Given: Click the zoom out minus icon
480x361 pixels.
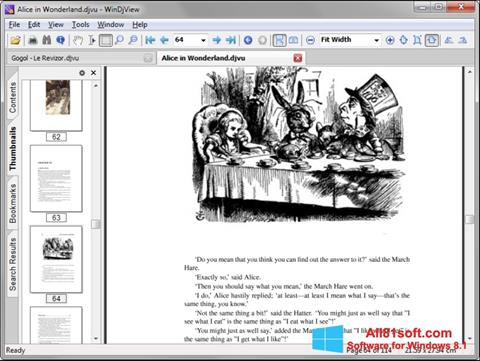Looking at the screenshot, I should tap(310, 40).
